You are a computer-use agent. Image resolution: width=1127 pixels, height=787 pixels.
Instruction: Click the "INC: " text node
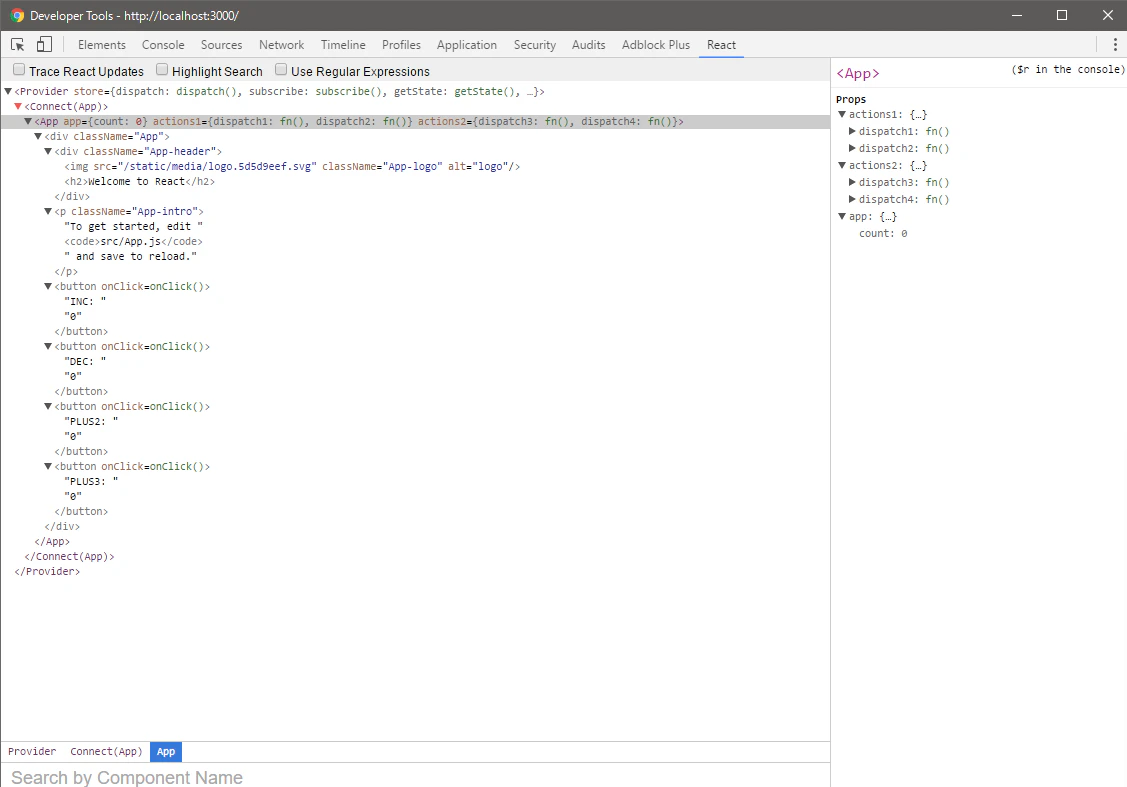pos(85,302)
